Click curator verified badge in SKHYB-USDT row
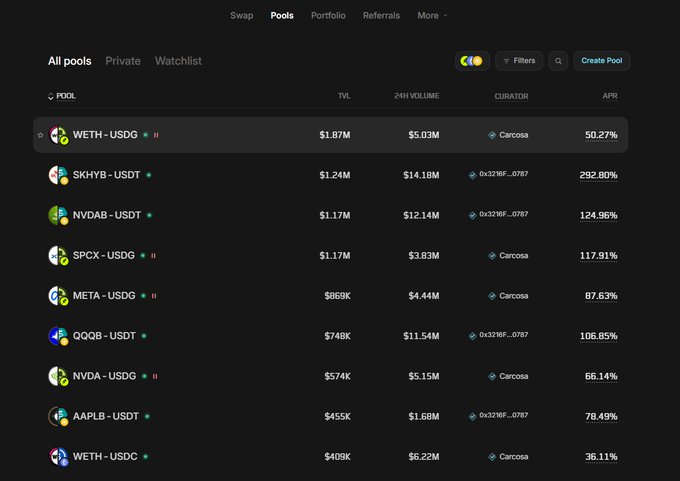 (x=472, y=175)
